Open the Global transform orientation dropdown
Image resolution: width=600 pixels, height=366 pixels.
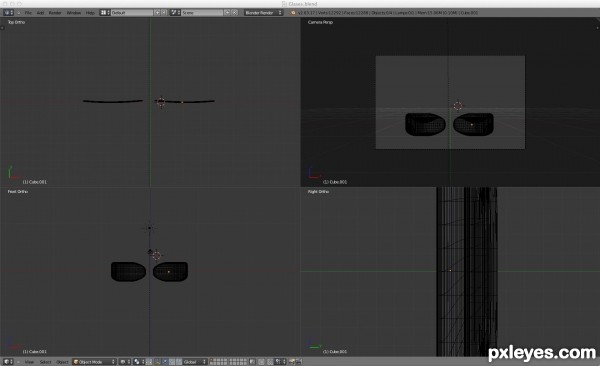(194, 361)
